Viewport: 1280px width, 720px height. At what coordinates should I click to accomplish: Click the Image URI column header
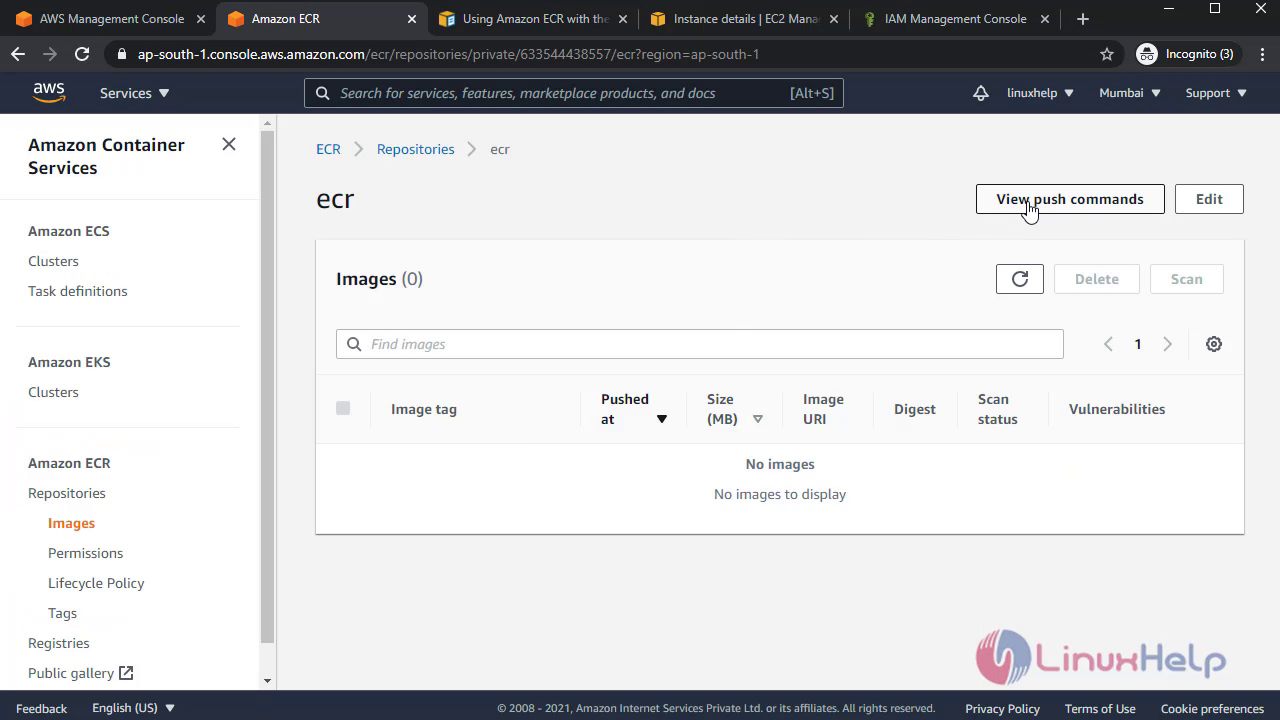pyautogui.click(x=823, y=409)
